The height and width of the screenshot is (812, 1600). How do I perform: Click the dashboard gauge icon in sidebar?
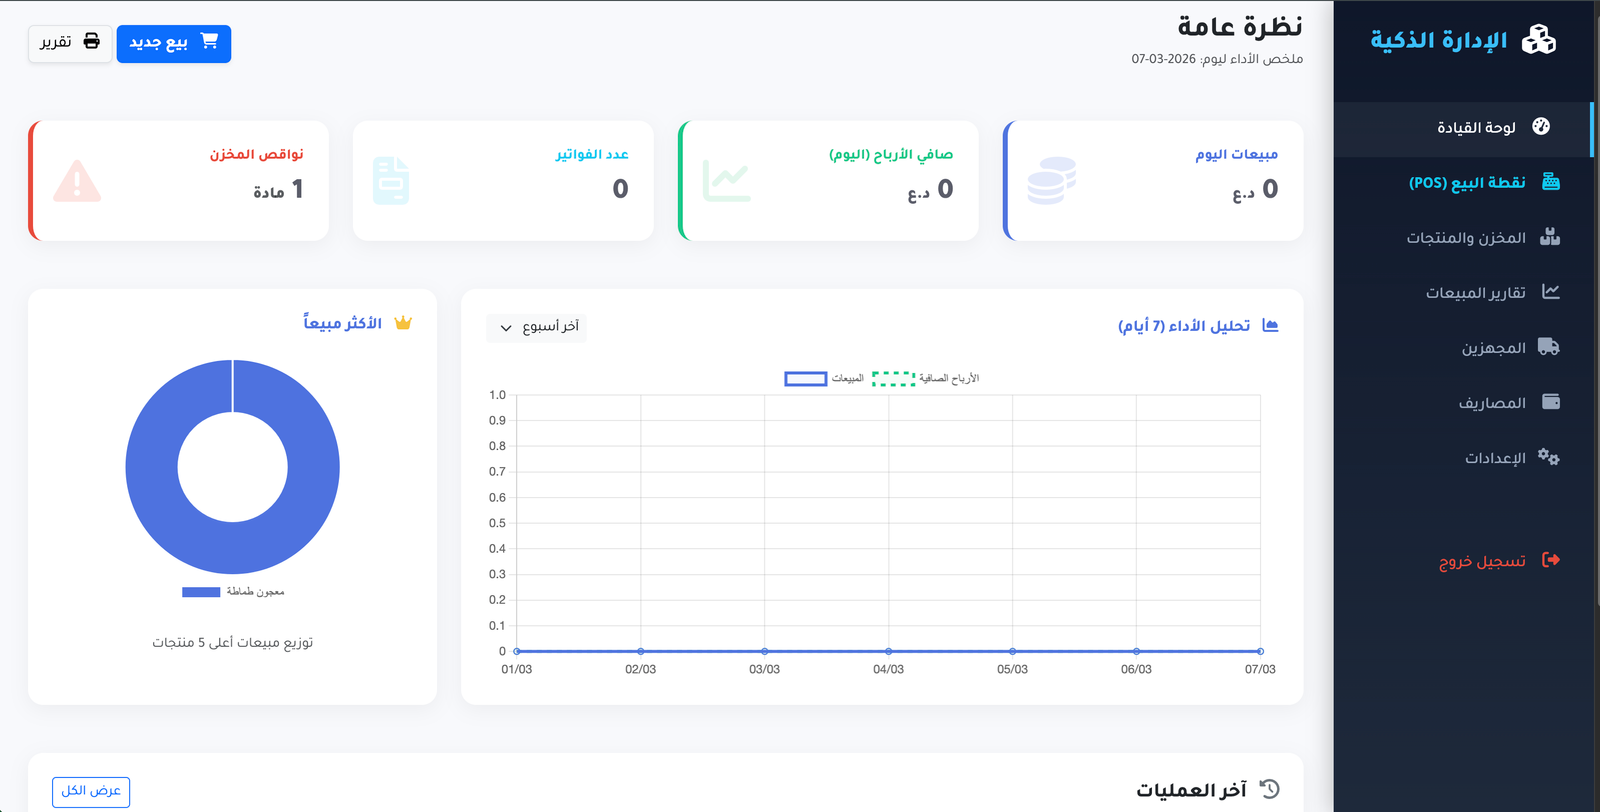coord(1541,127)
